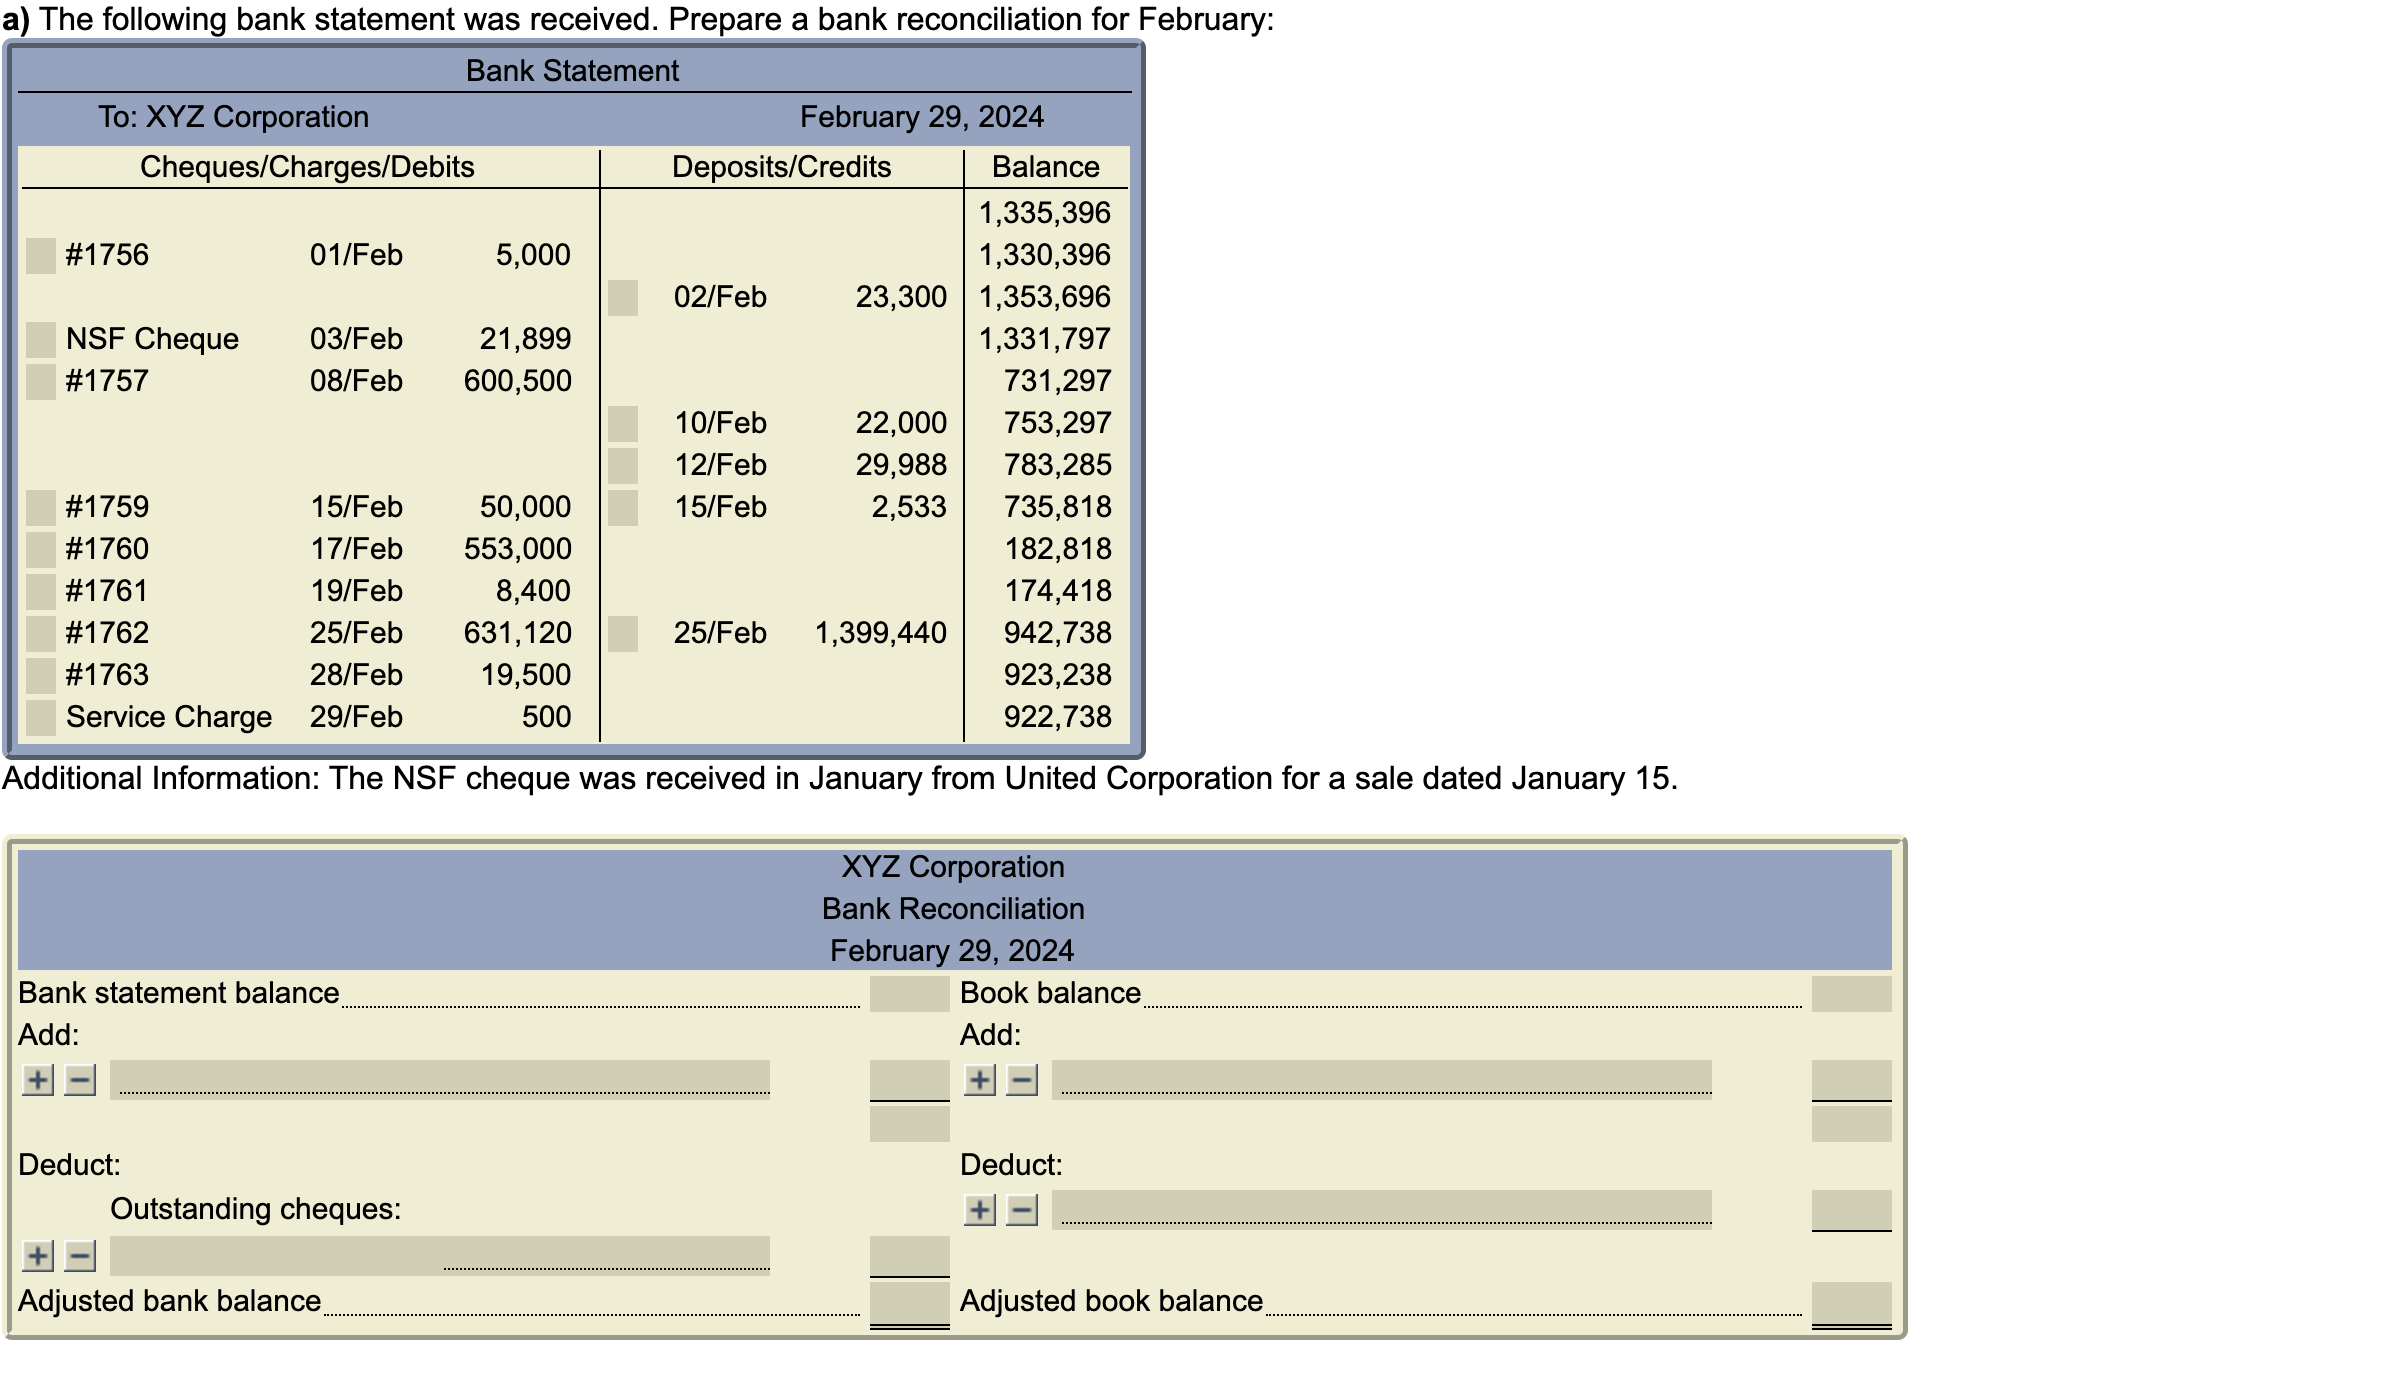Click plus icon under book side Add
Viewport: 2408px width, 1376px height.
980,1080
